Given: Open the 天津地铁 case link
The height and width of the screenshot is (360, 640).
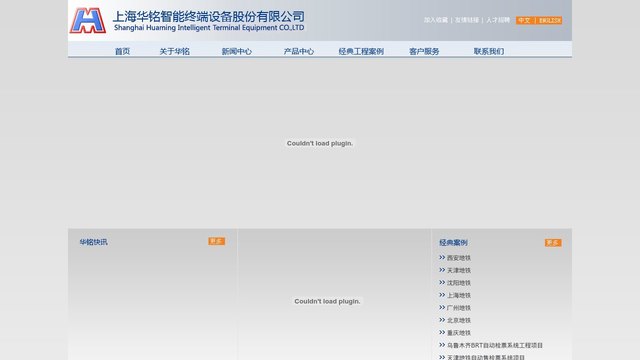Looking at the screenshot, I should 459,271.
